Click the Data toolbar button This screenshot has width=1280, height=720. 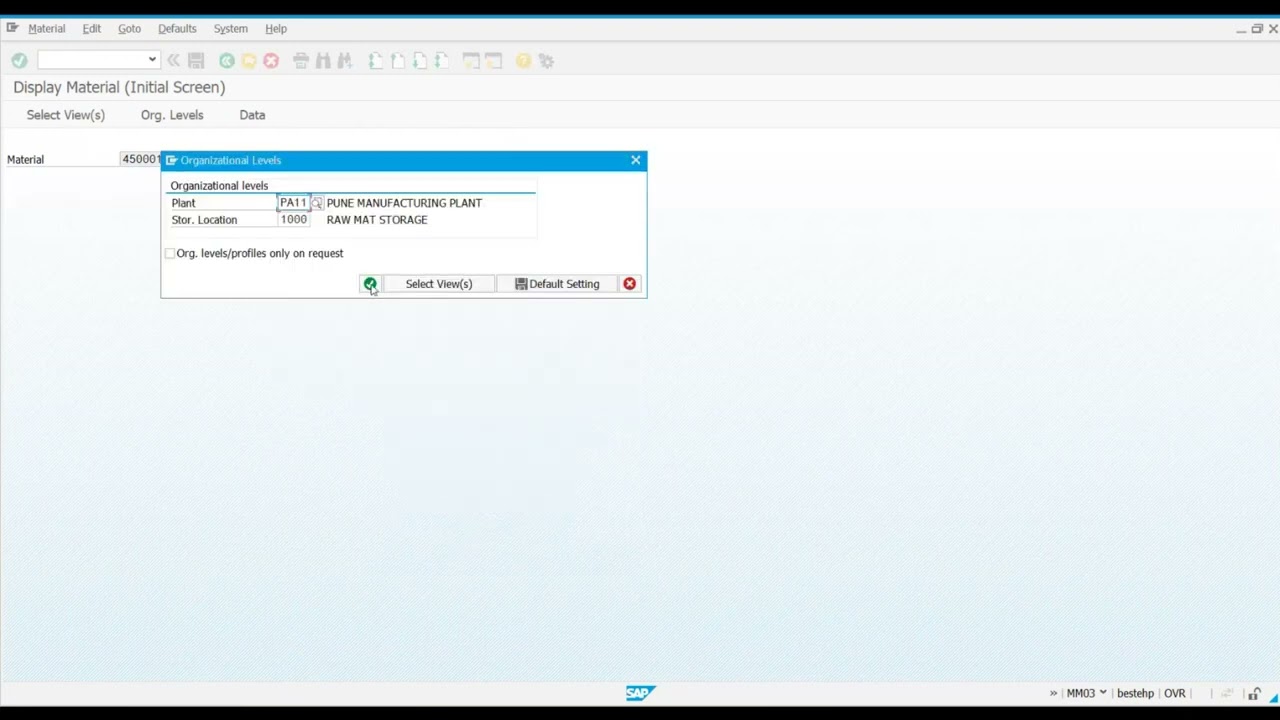252,115
